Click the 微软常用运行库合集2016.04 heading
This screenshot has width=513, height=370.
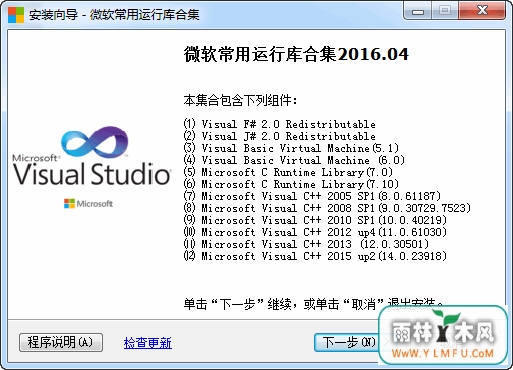coord(296,54)
